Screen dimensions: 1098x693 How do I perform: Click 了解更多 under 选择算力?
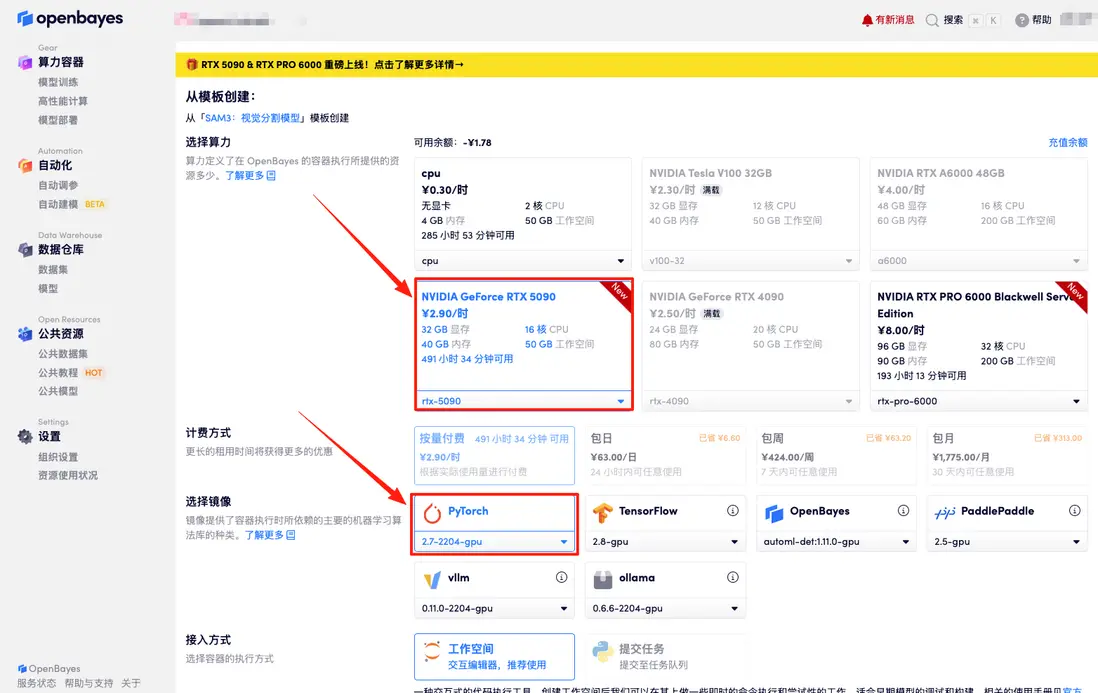pos(250,176)
